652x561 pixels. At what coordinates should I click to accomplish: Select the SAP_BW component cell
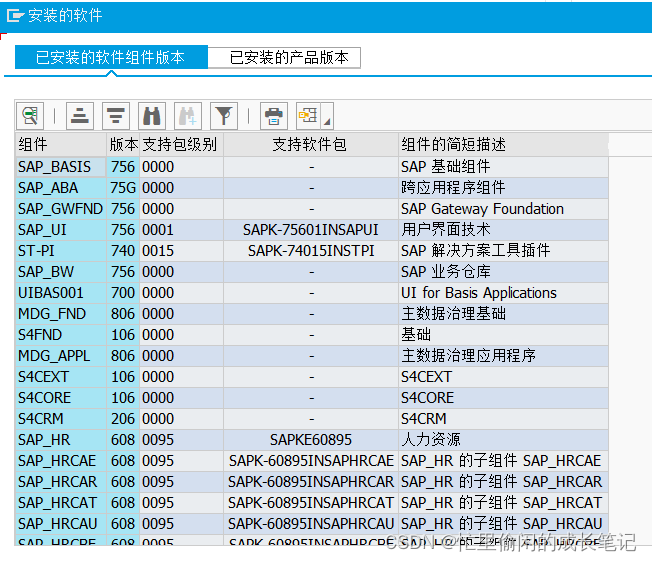click(x=61, y=272)
